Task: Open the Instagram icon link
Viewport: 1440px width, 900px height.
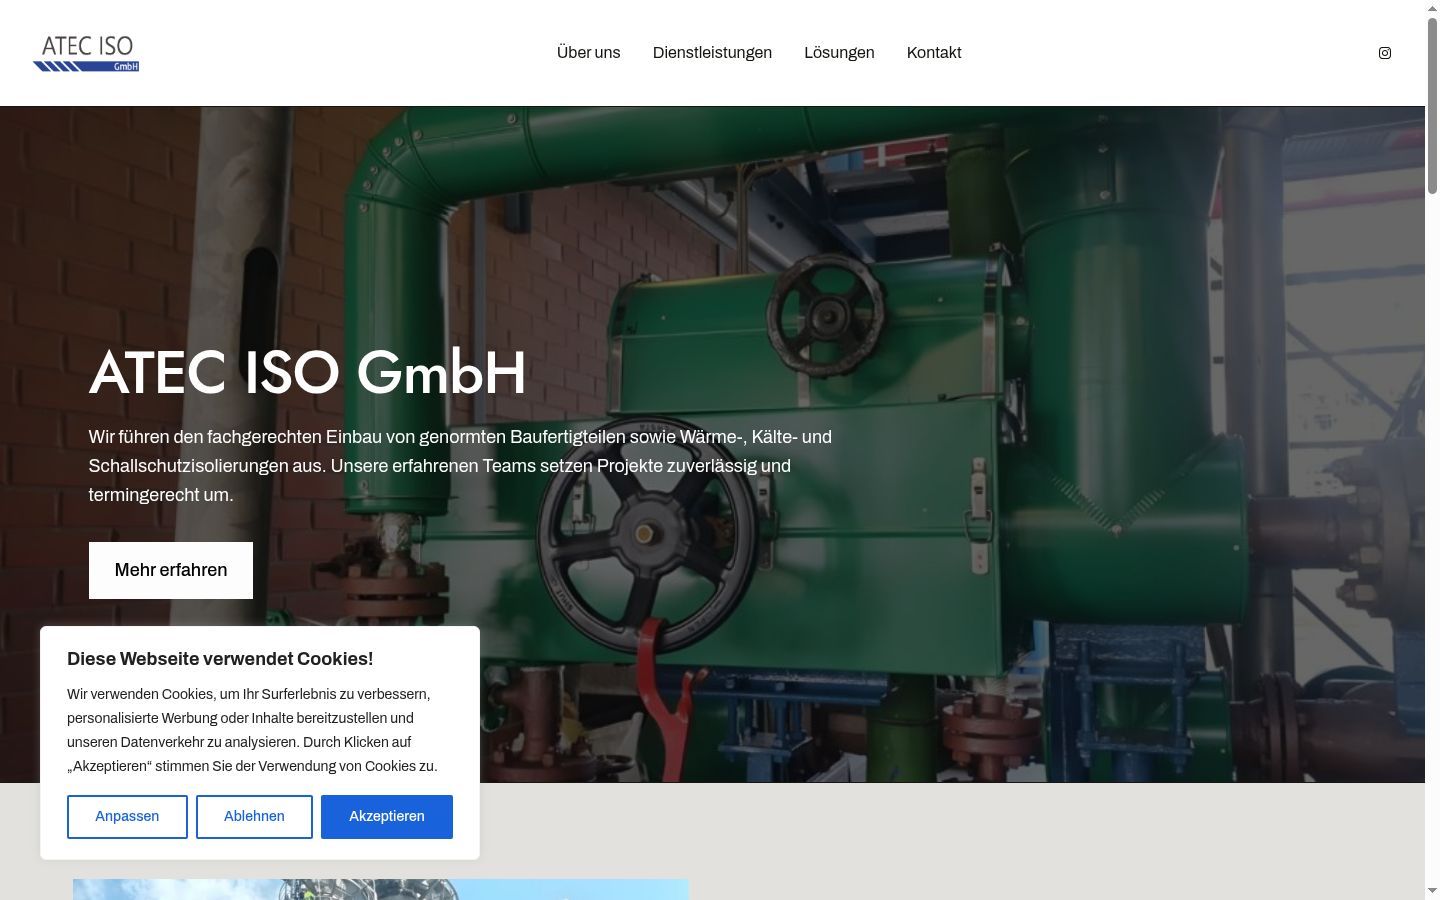Action: click(x=1385, y=53)
